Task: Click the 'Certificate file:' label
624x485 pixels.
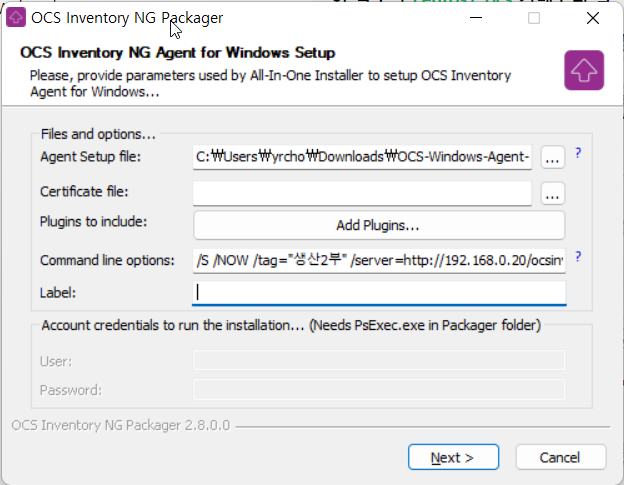Action: [84, 192]
